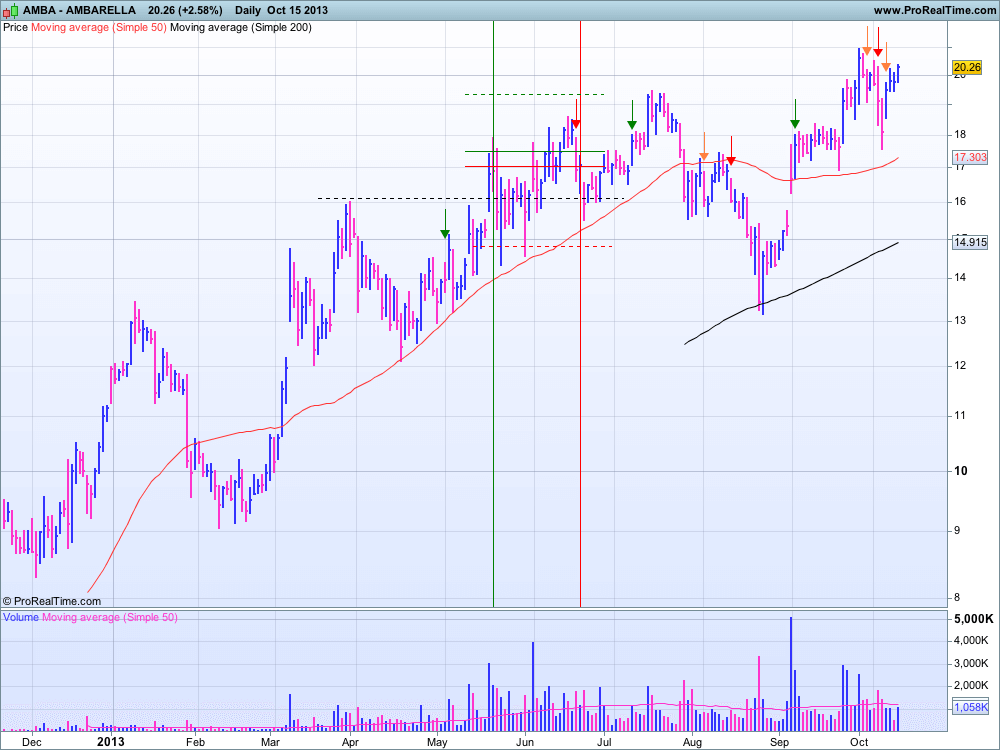
Task: Select the Moving average (Simple 200) label
Action: [241, 27]
